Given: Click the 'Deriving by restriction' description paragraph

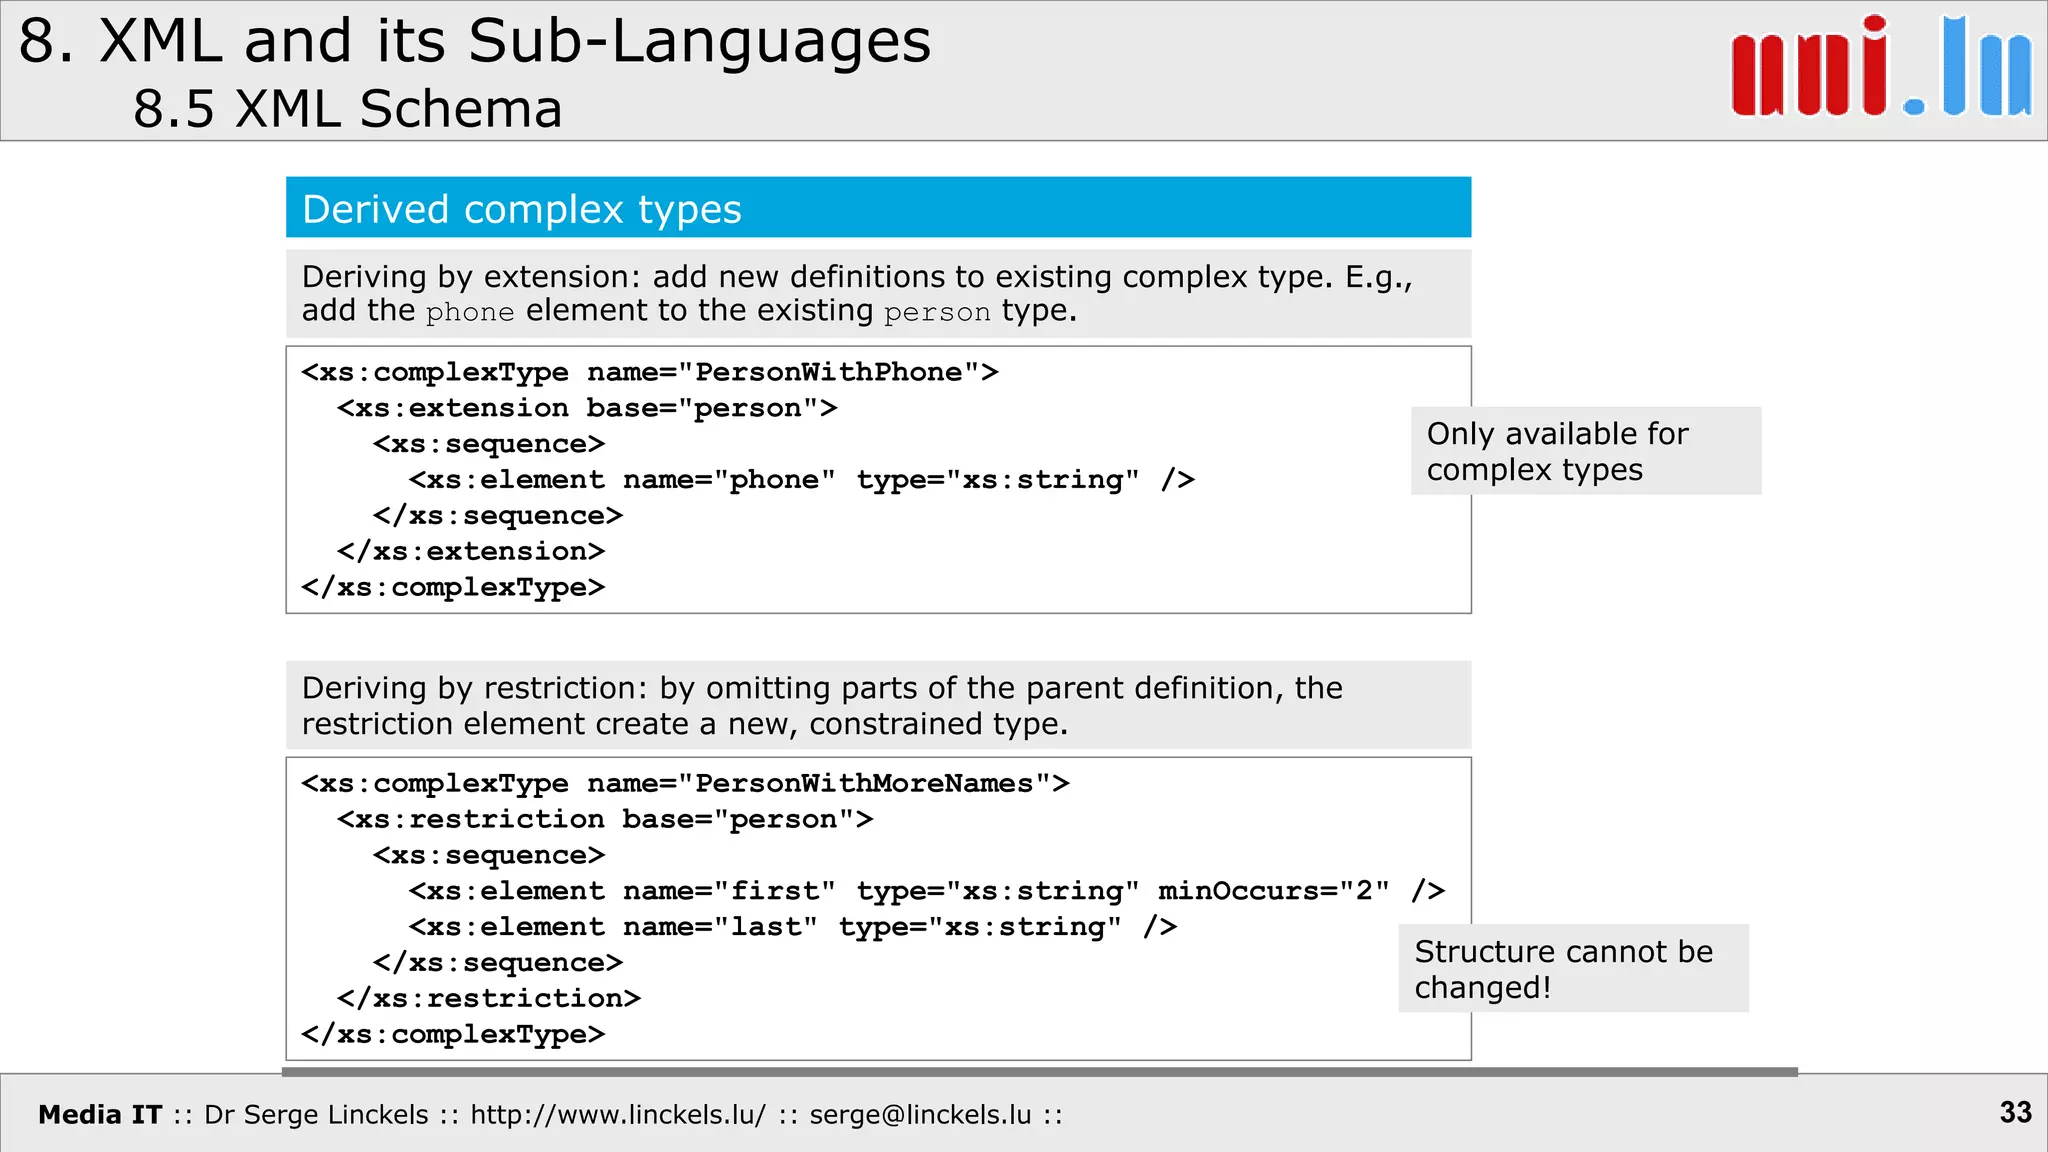Looking at the screenshot, I should [x=878, y=705].
